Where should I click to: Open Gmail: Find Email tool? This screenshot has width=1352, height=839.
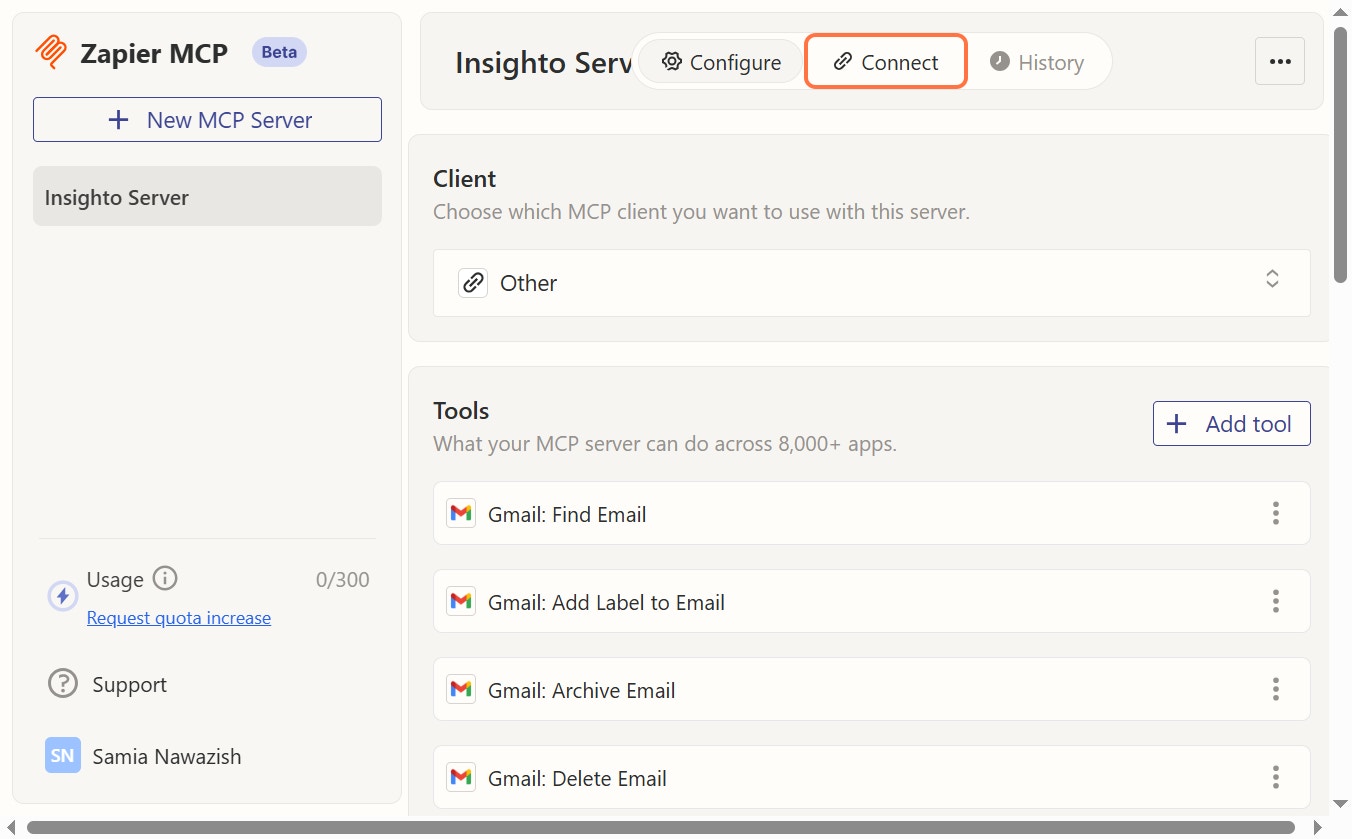pyautogui.click(x=872, y=514)
